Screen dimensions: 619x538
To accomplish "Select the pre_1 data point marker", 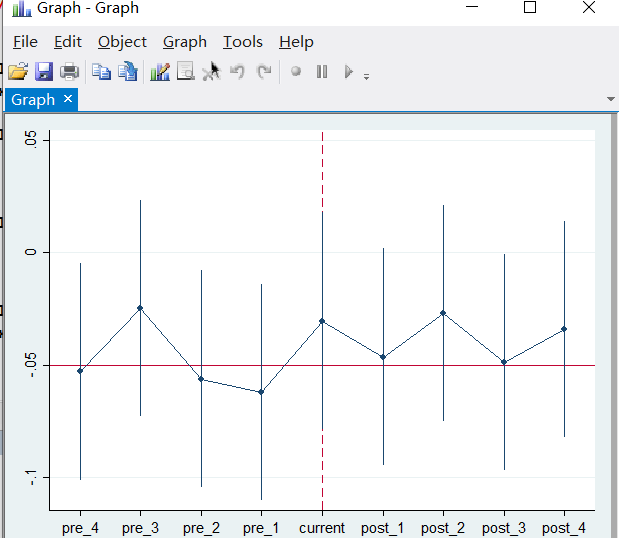I will pos(261,392).
